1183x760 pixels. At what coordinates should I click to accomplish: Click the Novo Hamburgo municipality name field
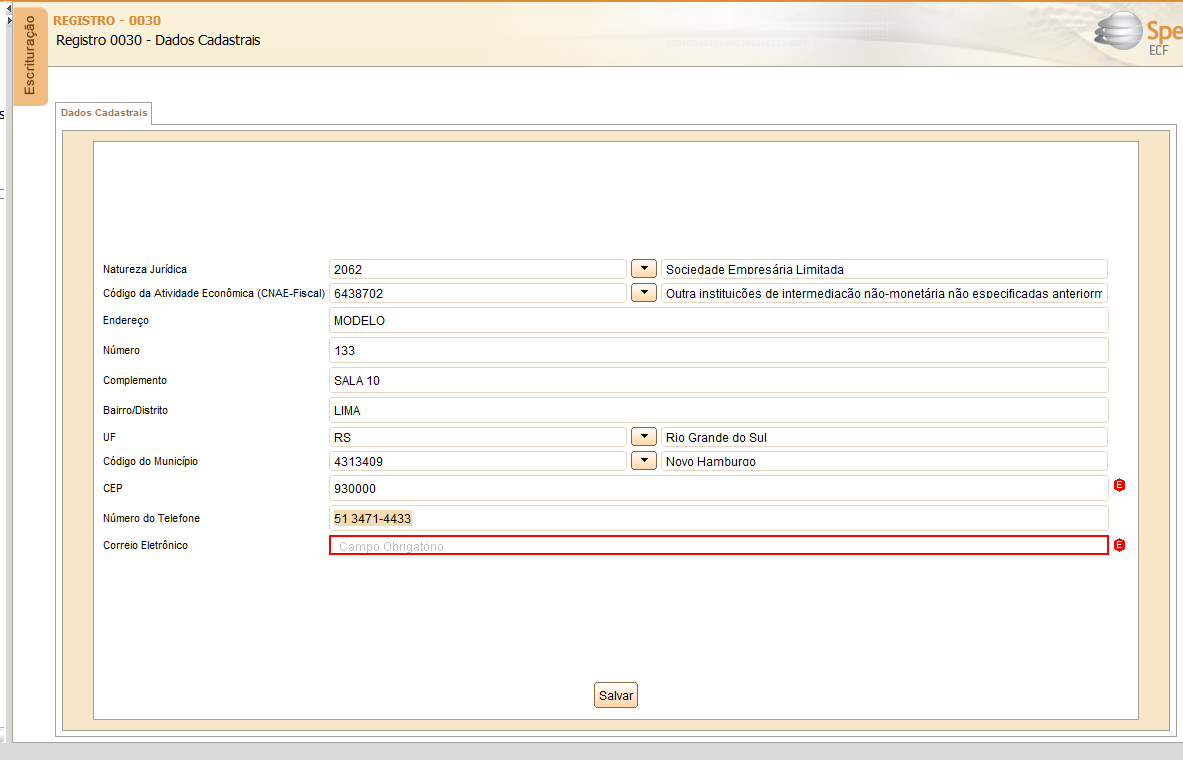tap(884, 461)
